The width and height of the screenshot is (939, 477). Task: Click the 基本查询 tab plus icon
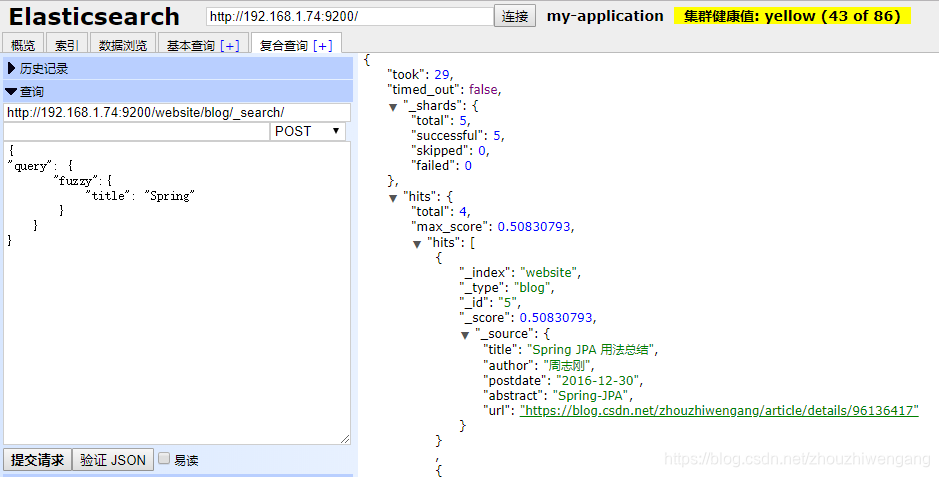230,45
